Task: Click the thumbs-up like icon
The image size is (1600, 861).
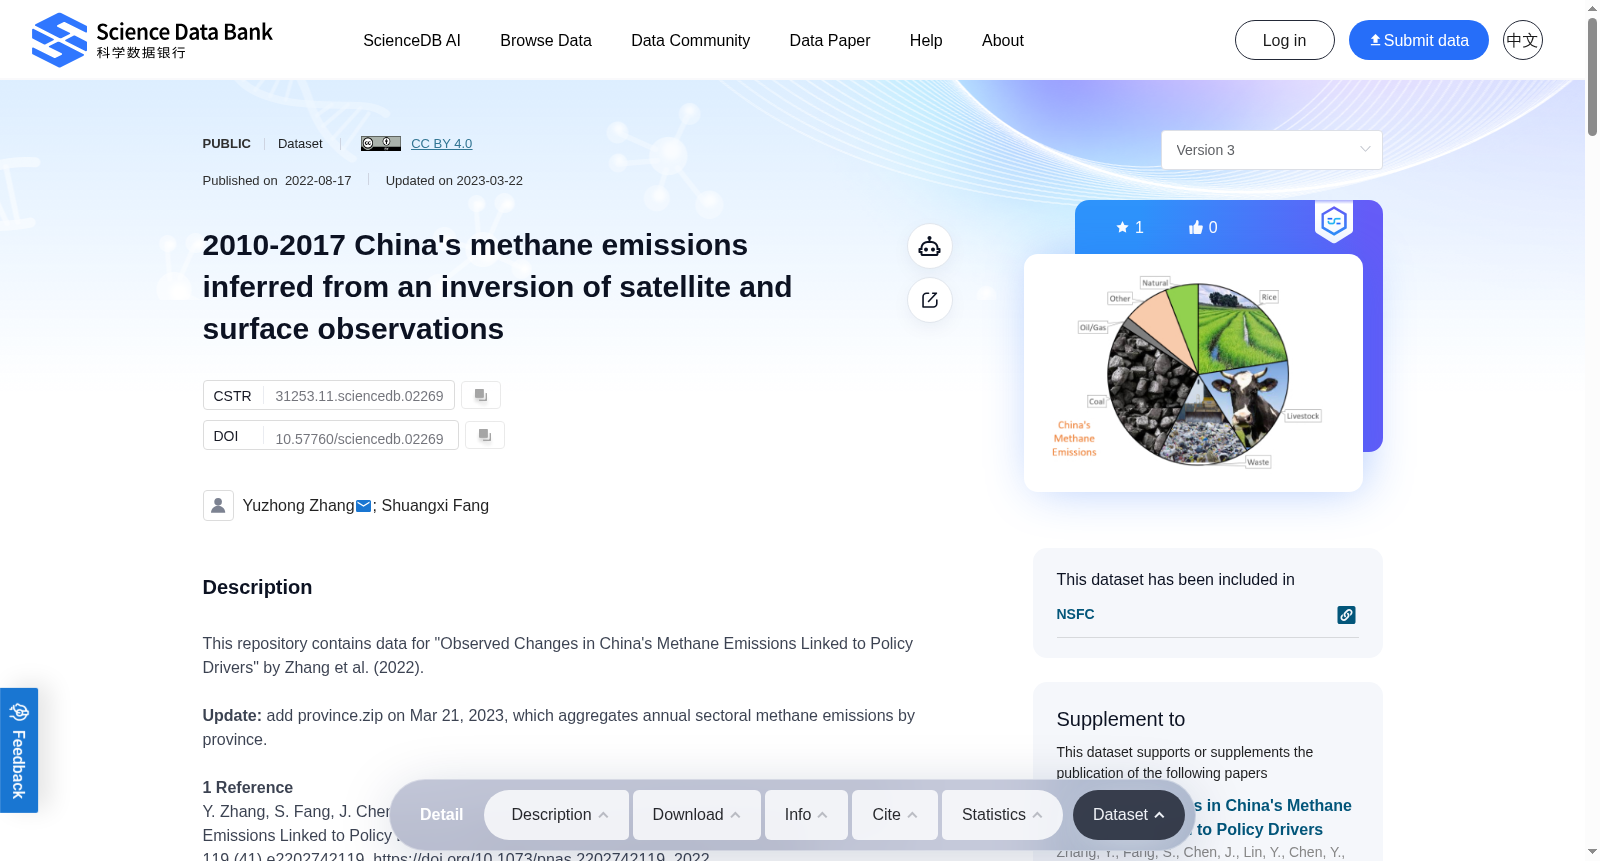Action: (x=1195, y=227)
